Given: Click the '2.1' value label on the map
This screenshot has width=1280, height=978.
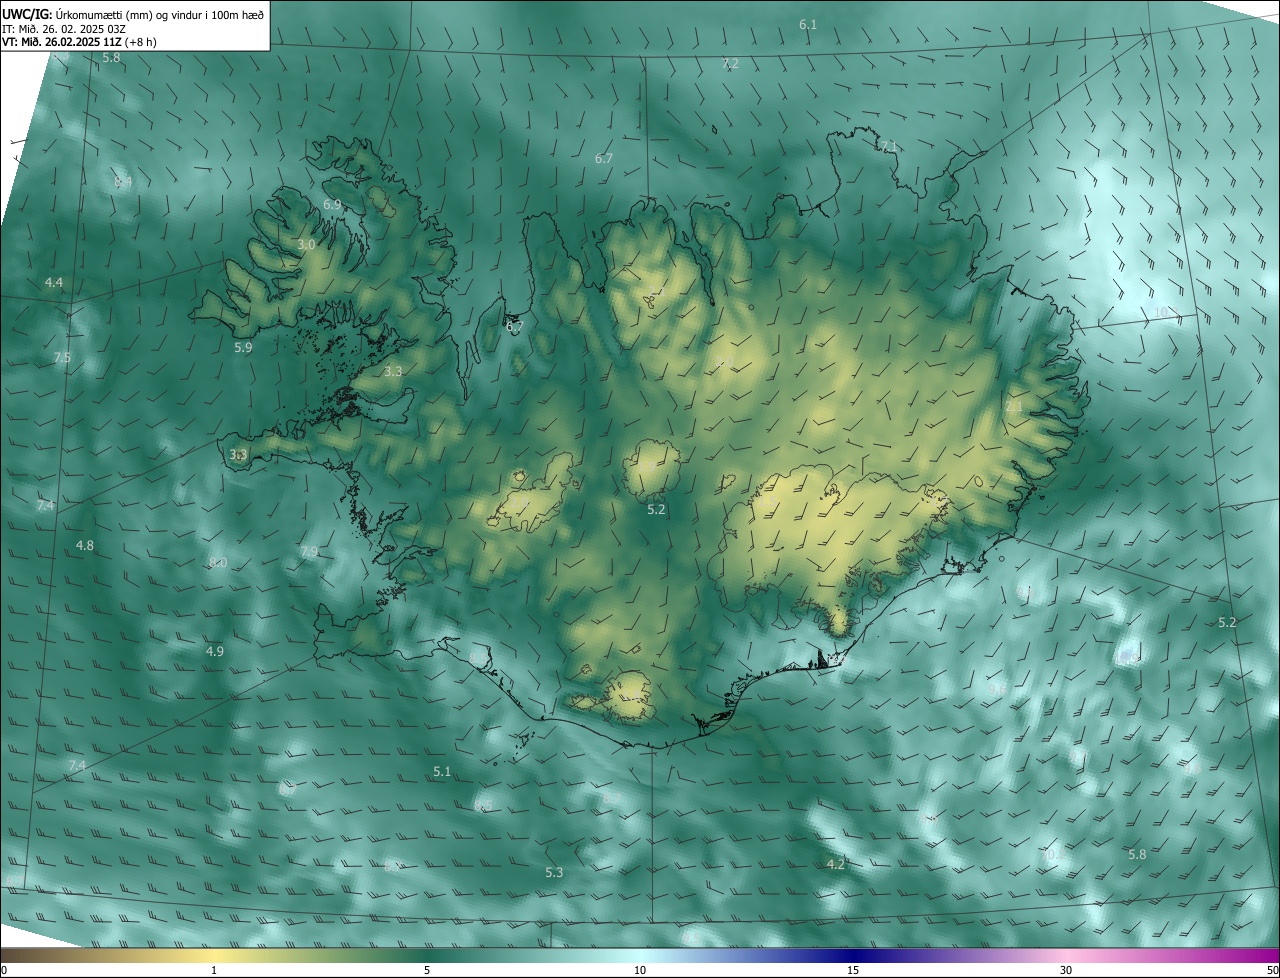Looking at the screenshot, I should coord(1014,407).
